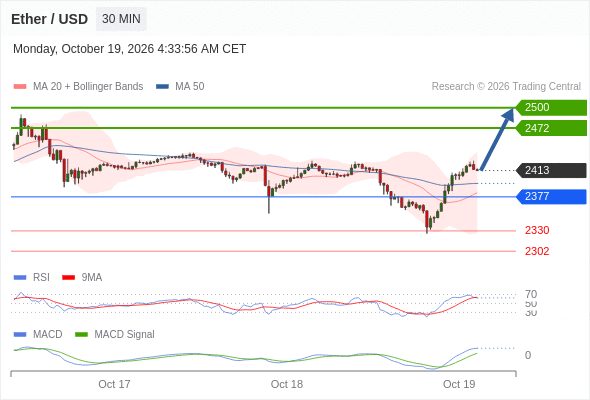Image resolution: width=590 pixels, height=400 pixels.
Task: Toggle the 9MA legend entry
Action: (82, 277)
